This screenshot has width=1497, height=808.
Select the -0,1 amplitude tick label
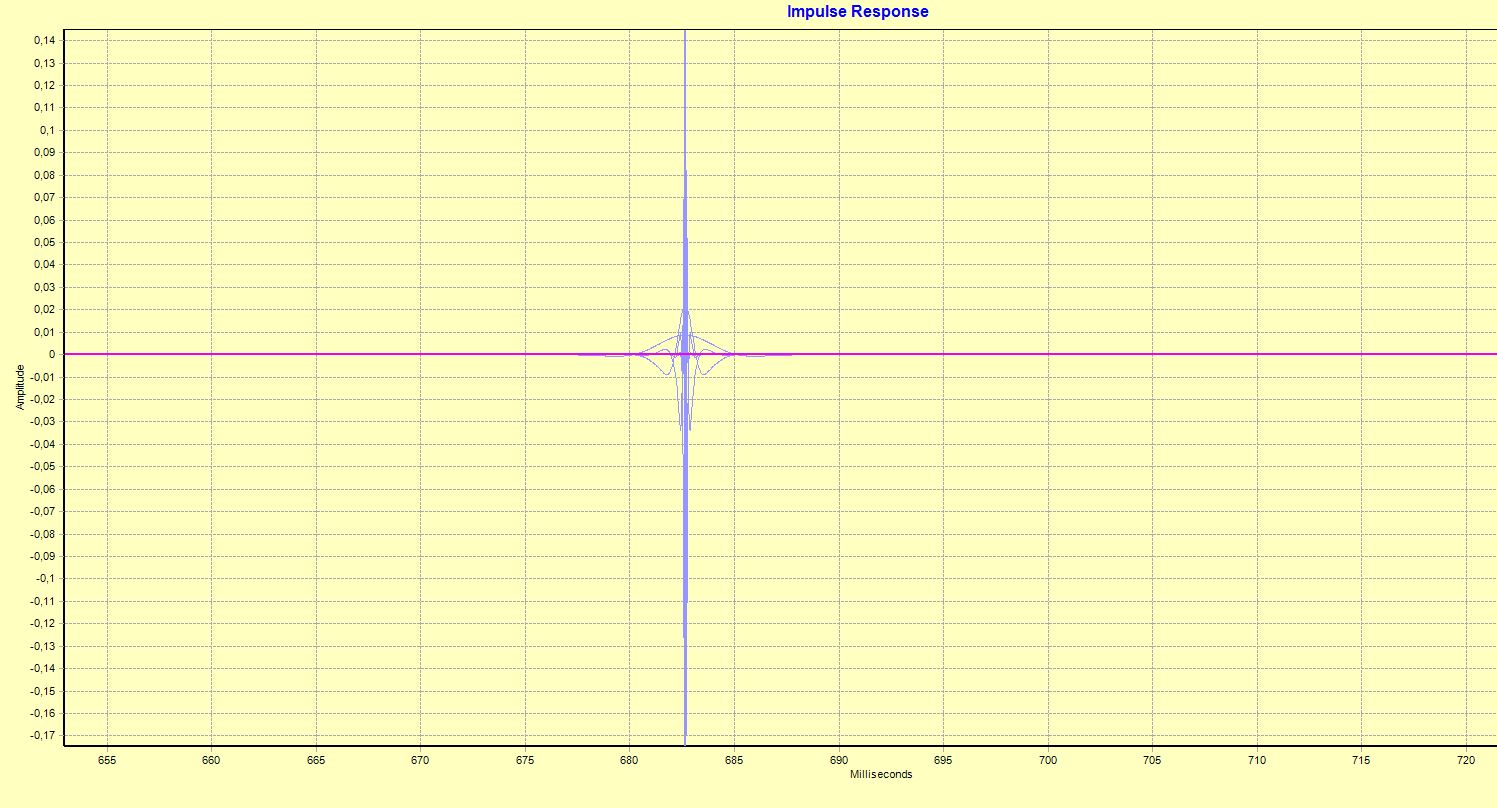(45, 578)
